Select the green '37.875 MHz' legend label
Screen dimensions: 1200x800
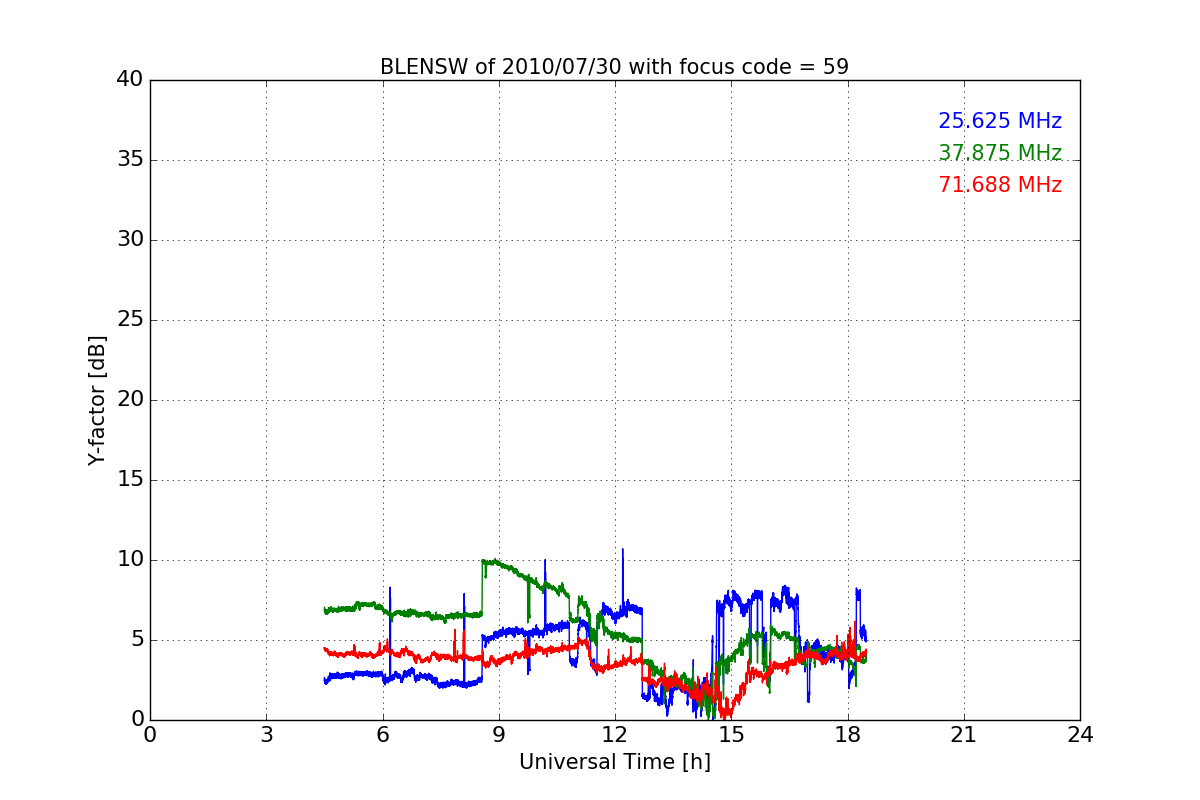pyautogui.click(x=1000, y=153)
